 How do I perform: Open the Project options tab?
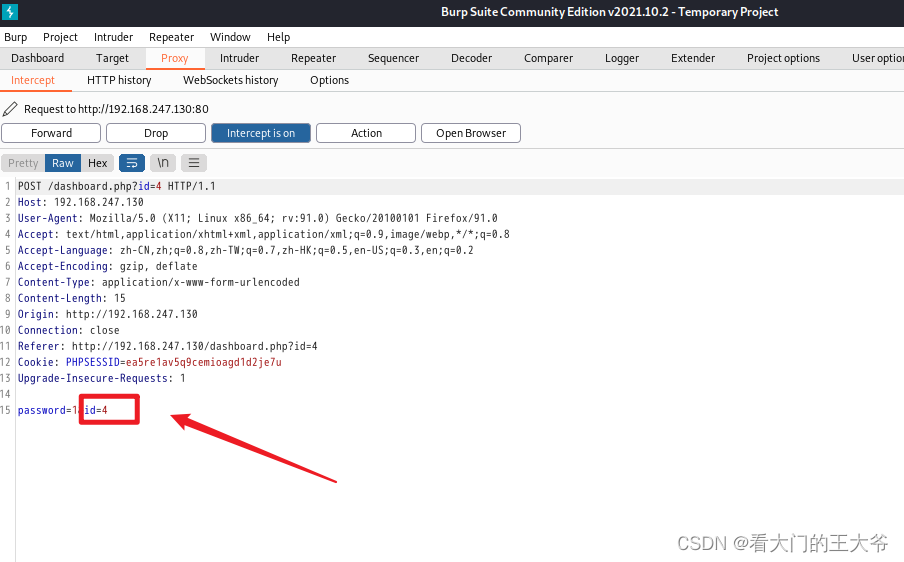(783, 58)
